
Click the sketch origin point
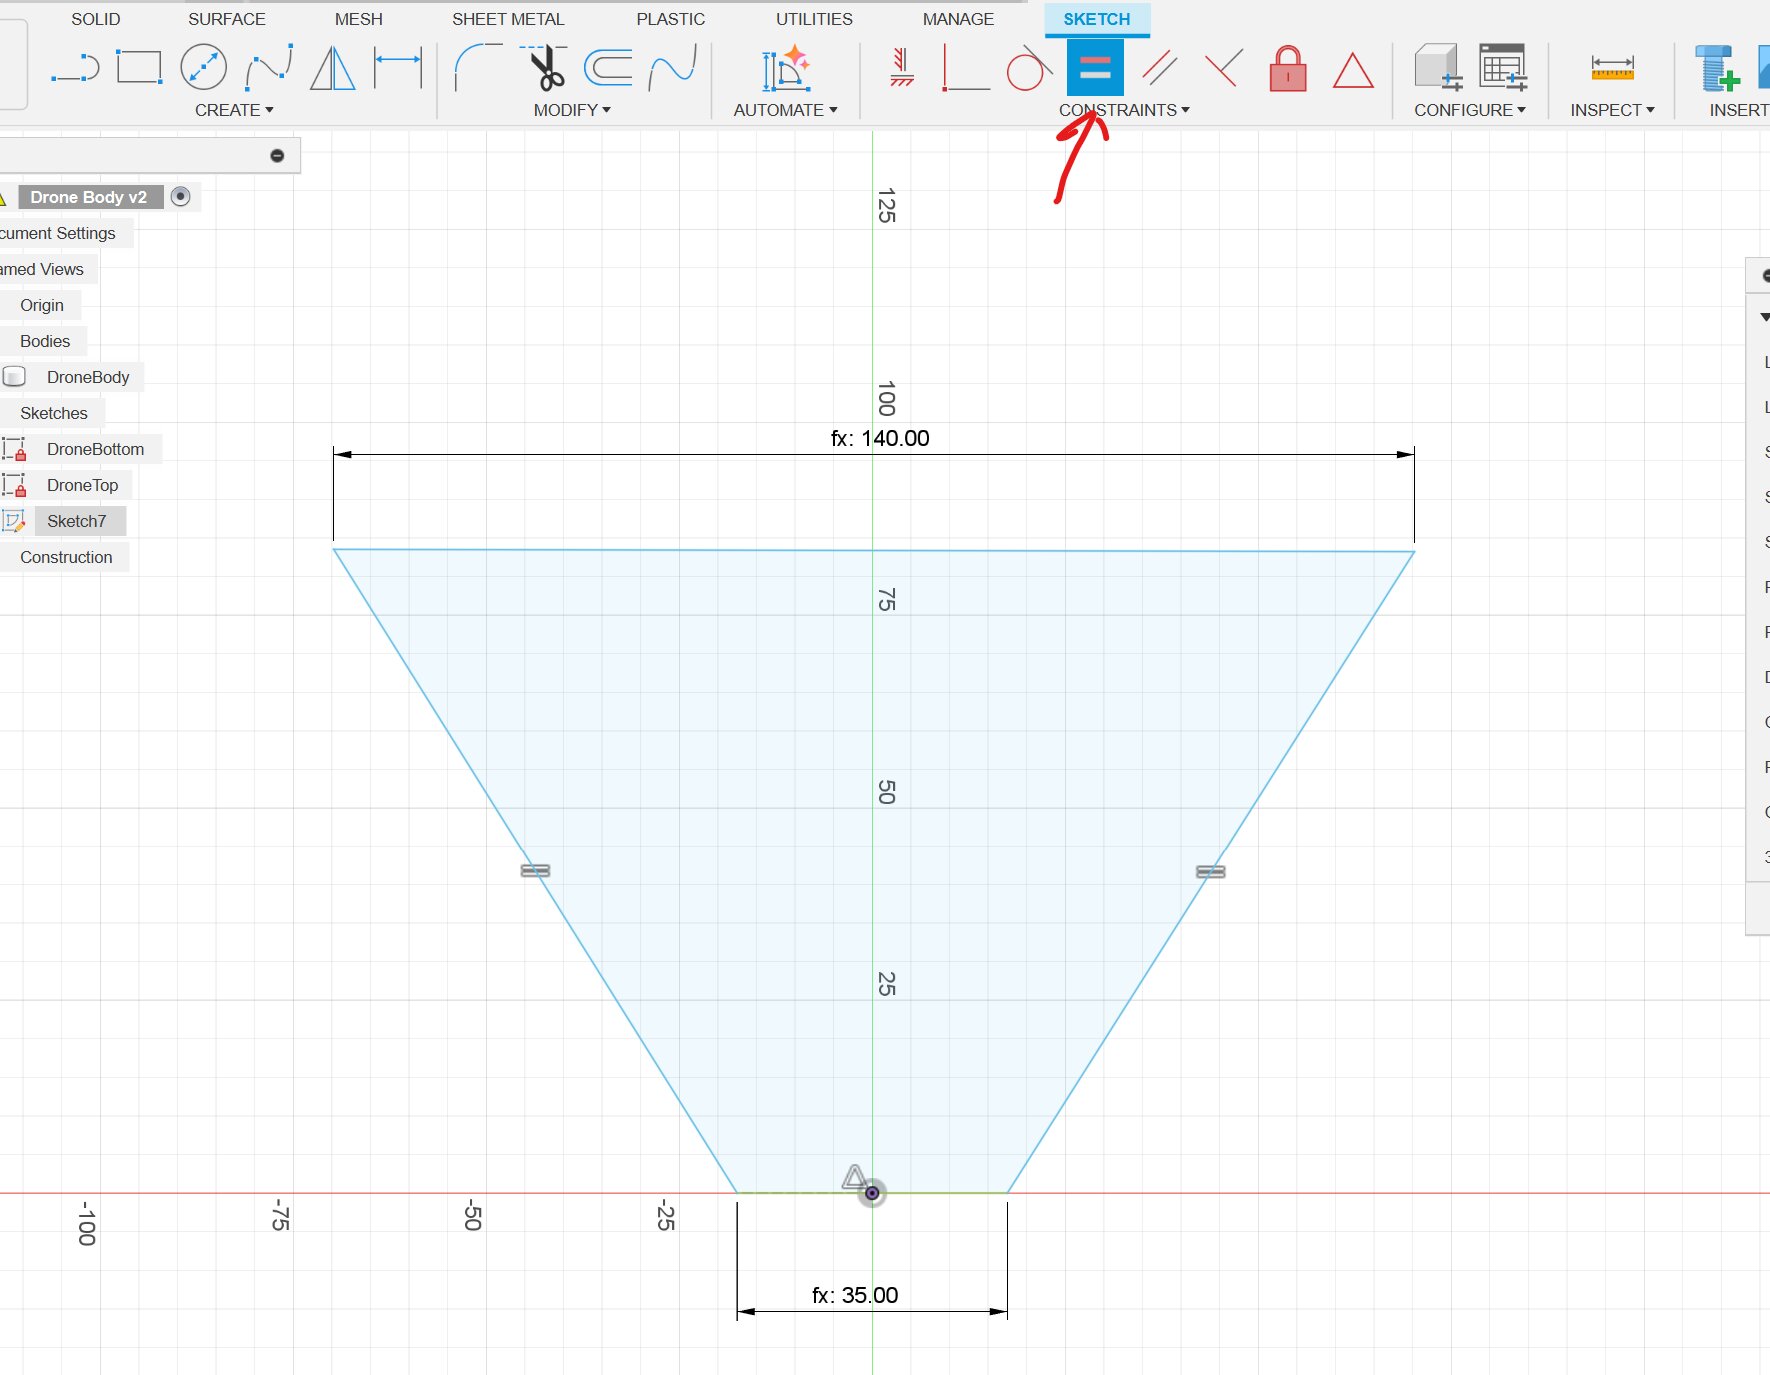(x=872, y=1193)
